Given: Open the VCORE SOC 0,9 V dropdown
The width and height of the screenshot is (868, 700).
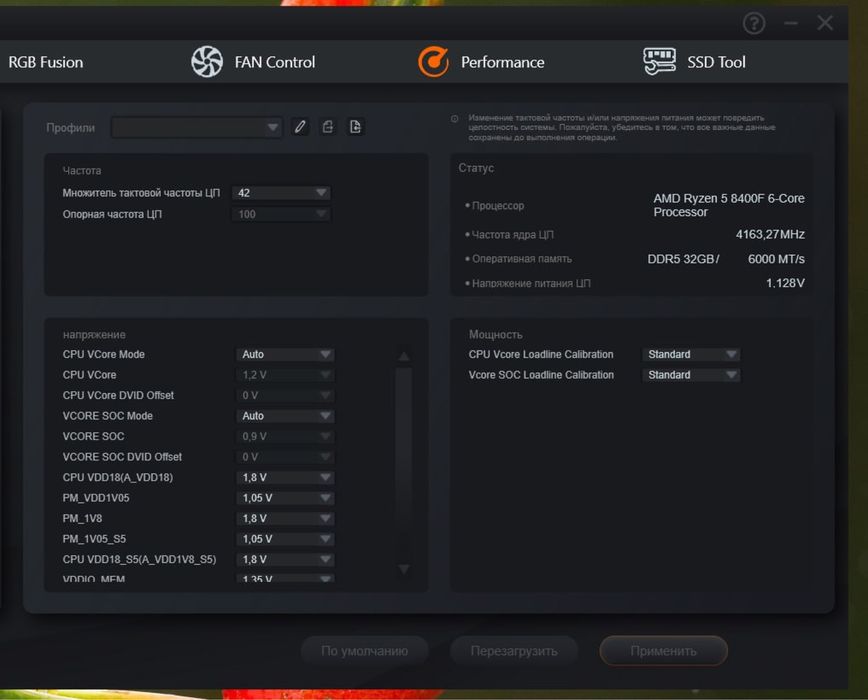Looking at the screenshot, I should tap(285, 436).
